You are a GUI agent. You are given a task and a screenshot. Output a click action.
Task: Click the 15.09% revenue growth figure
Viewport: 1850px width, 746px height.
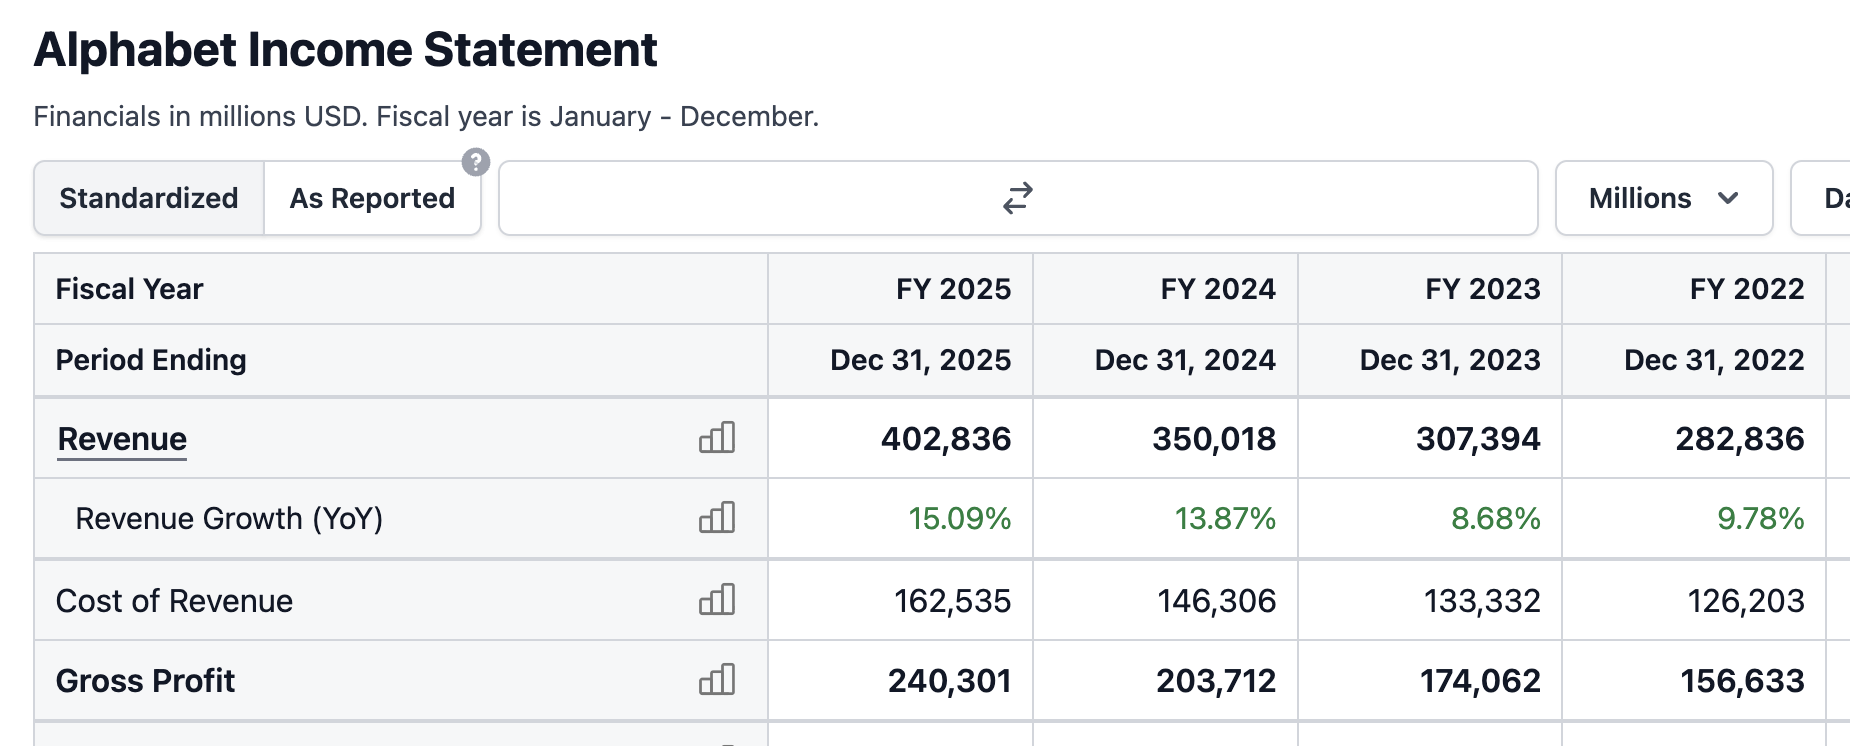(960, 519)
